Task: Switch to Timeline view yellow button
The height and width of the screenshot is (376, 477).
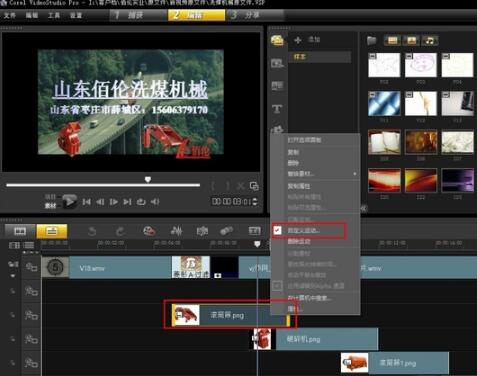Action: pos(52,231)
